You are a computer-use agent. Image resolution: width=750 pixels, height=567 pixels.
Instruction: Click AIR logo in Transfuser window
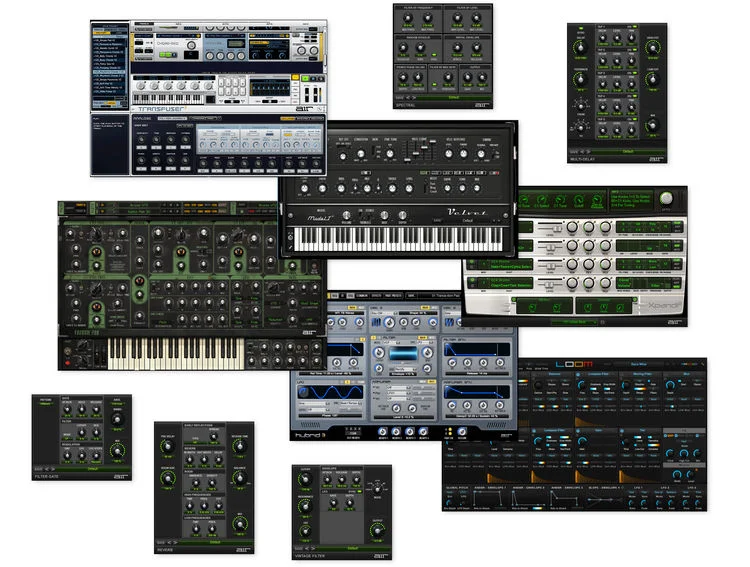(304, 109)
